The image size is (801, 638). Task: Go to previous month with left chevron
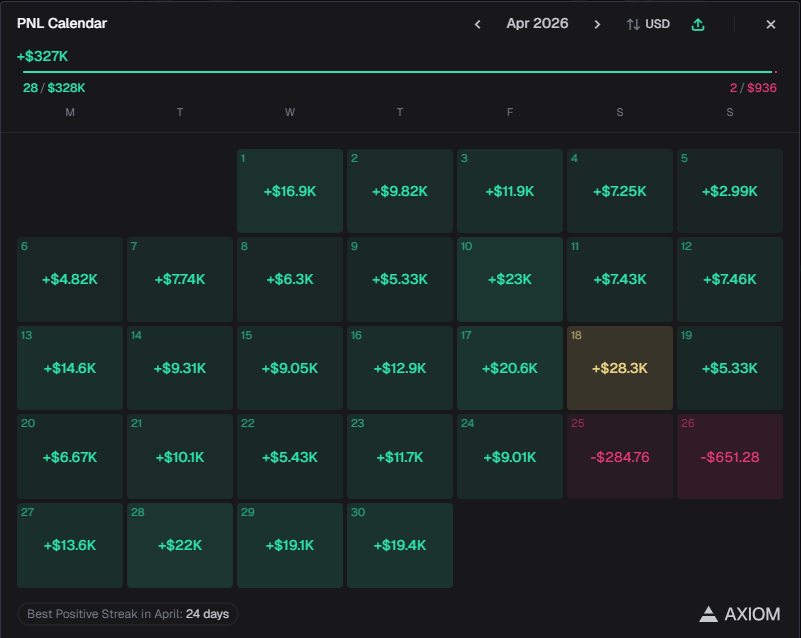click(x=478, y=24)
